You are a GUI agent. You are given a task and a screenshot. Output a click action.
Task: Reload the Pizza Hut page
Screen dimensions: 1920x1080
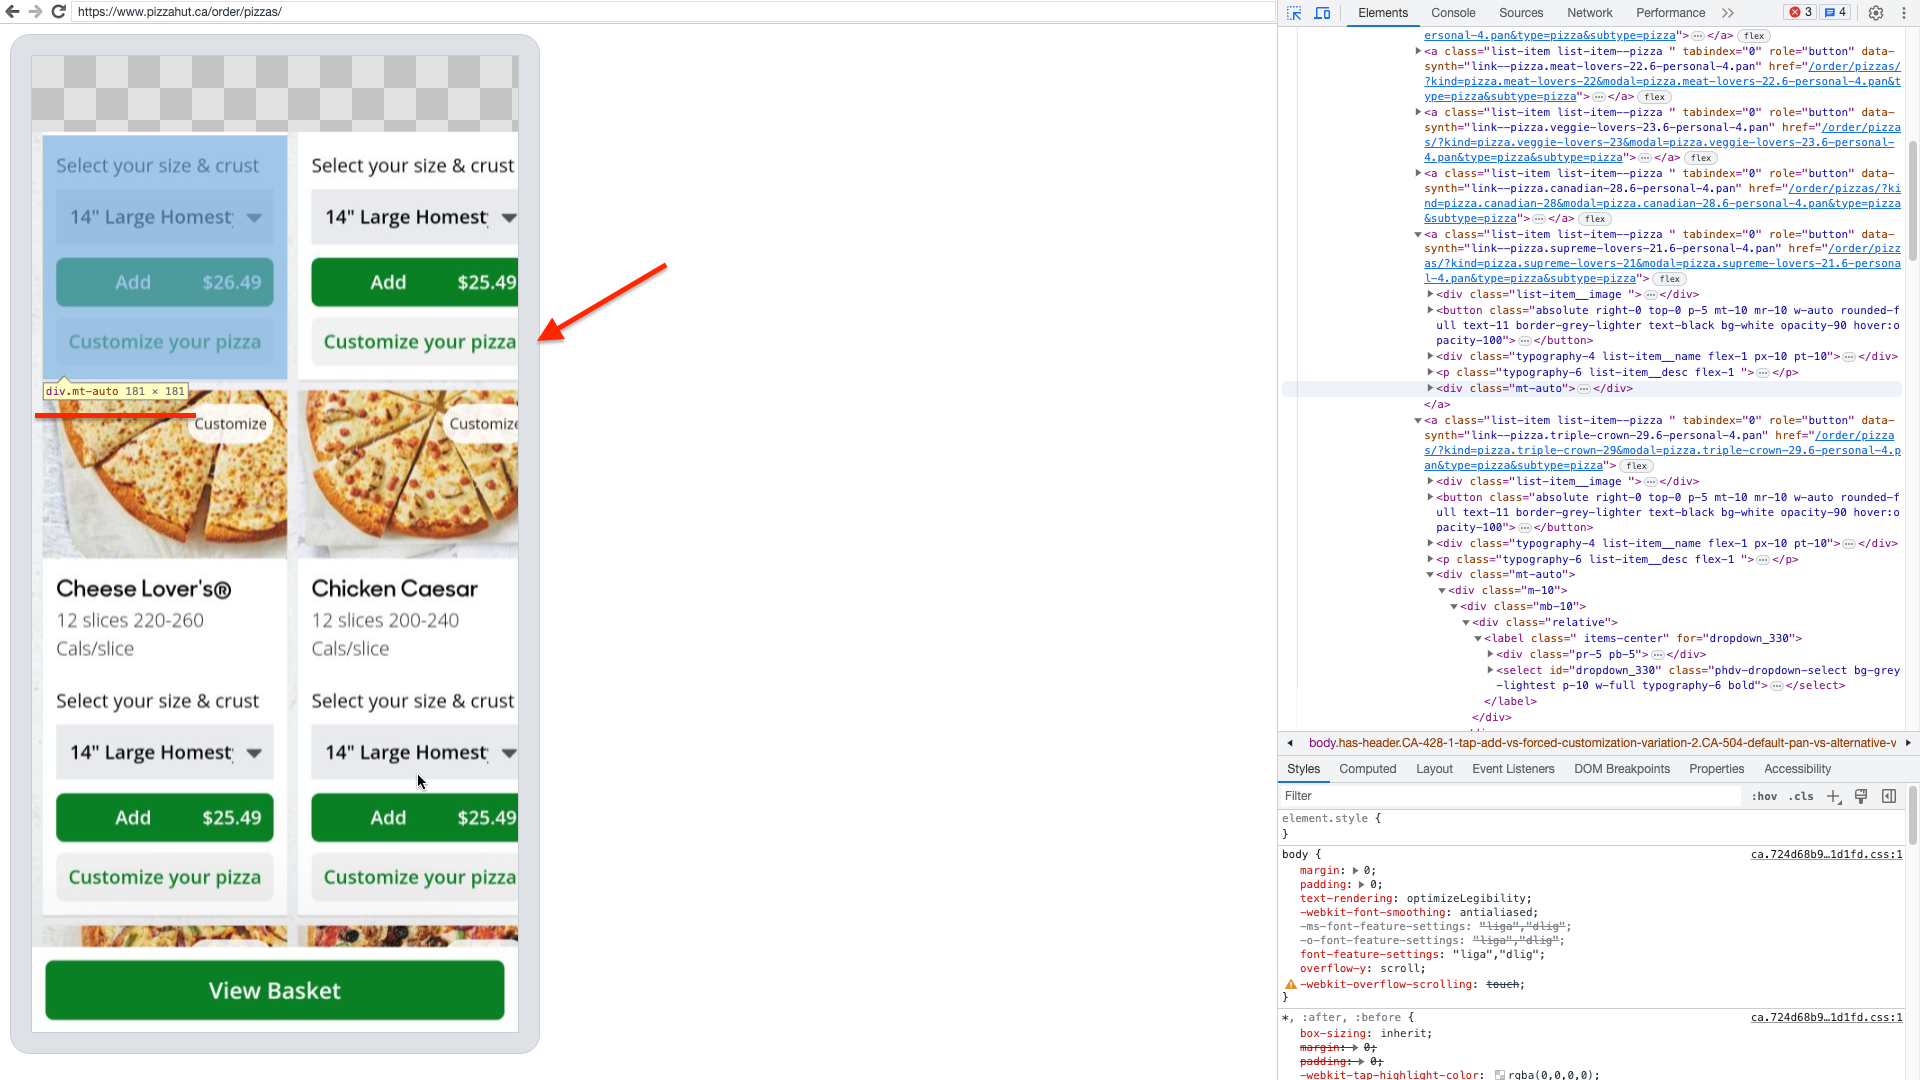58,12
